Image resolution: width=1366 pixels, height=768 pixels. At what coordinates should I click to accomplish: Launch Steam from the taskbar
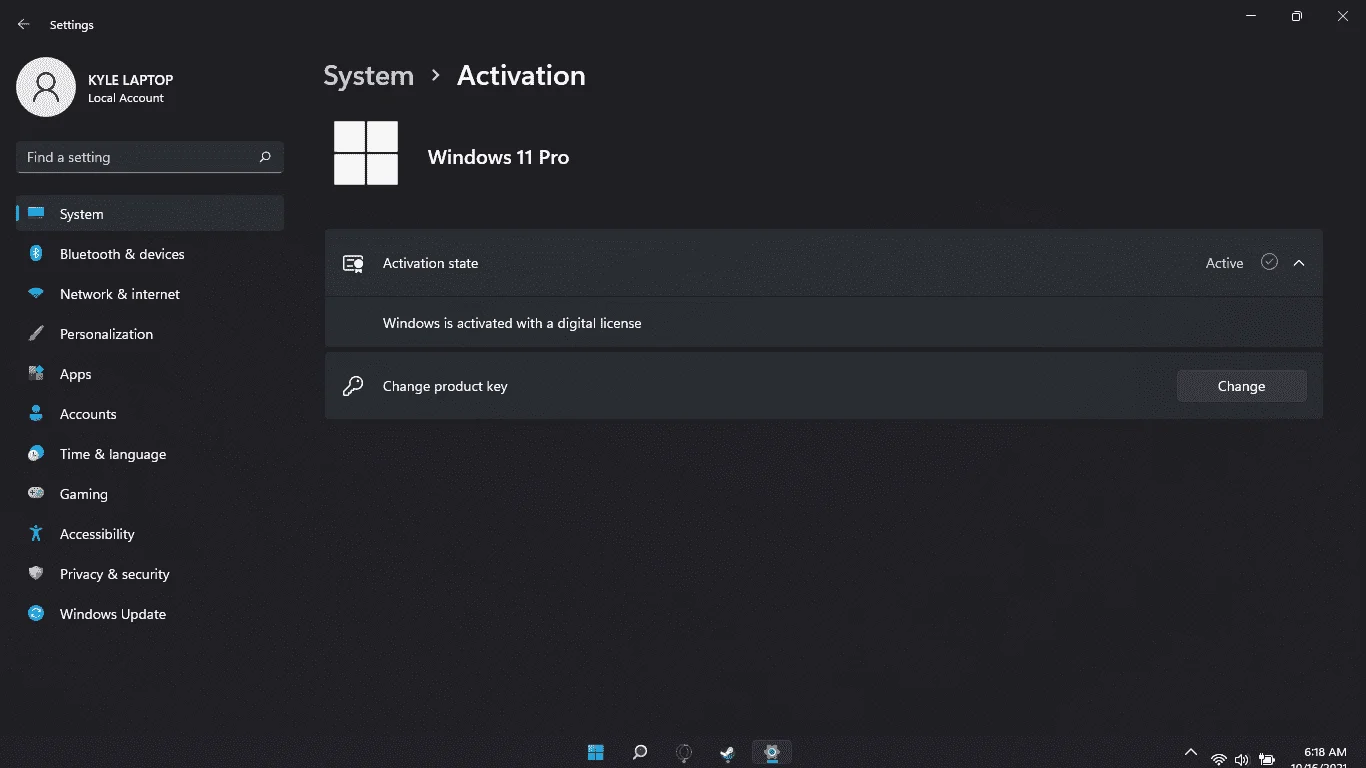click(x=728, y=752)
